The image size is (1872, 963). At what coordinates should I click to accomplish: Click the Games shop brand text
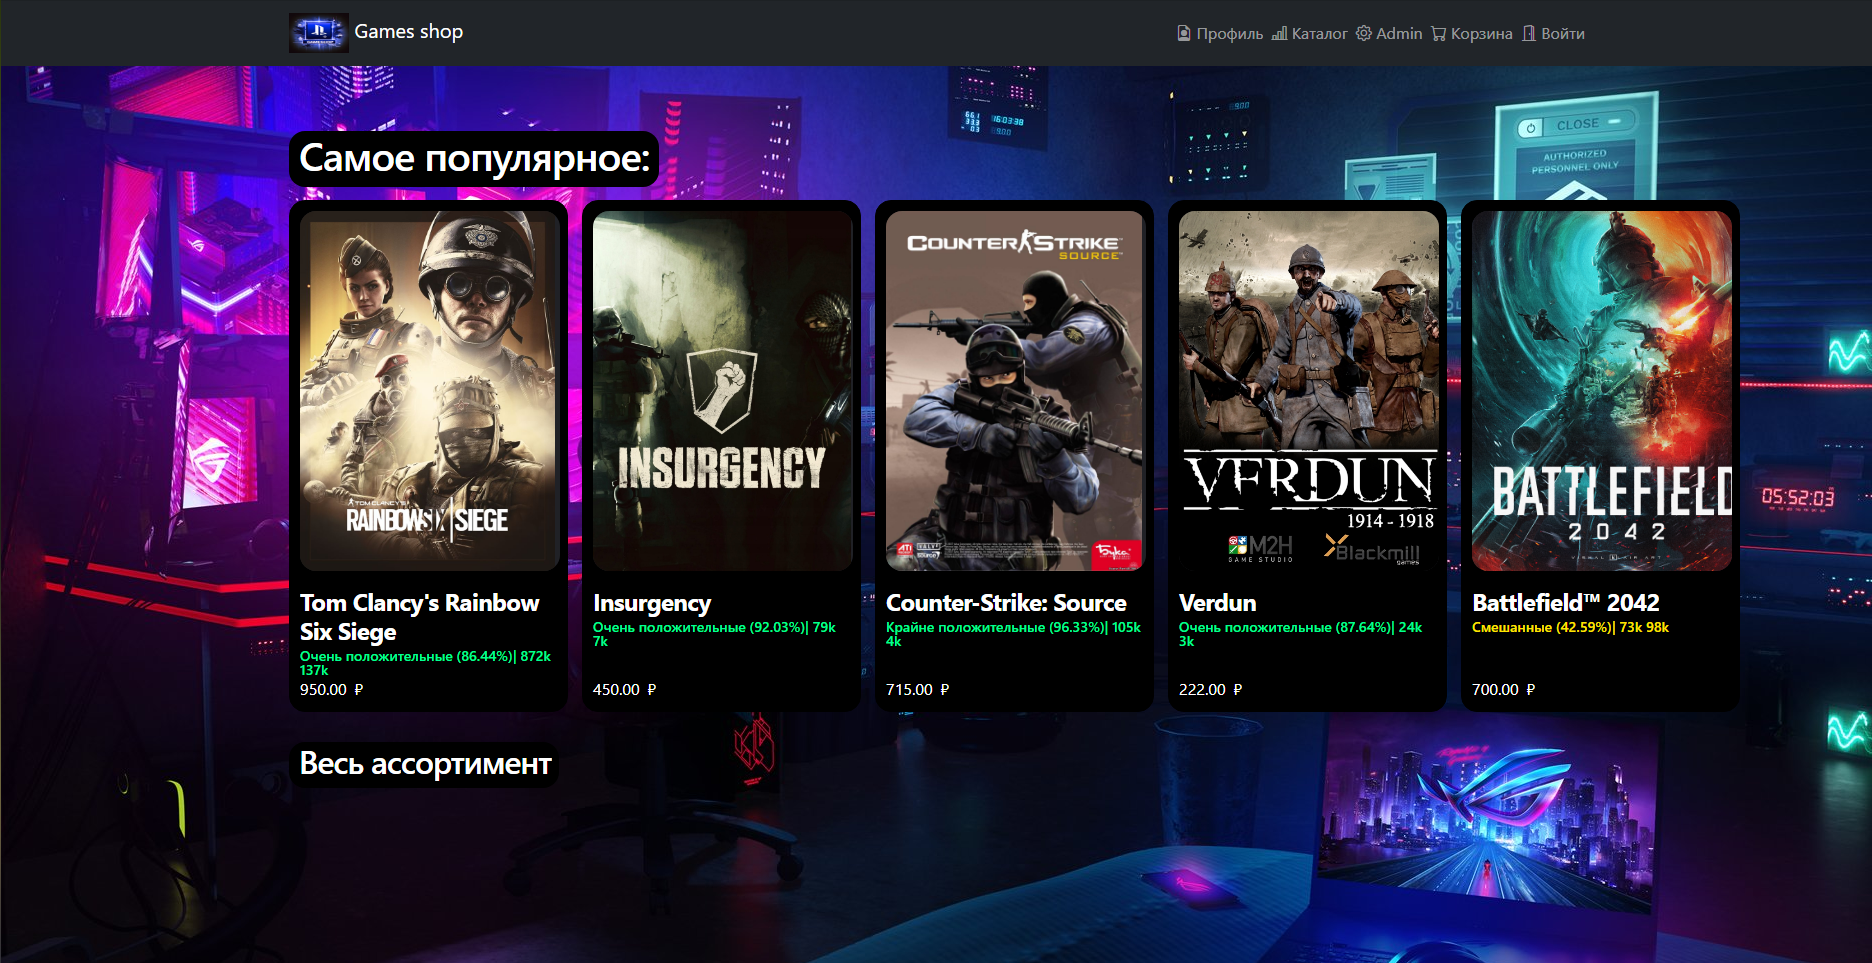pos(408,32)
